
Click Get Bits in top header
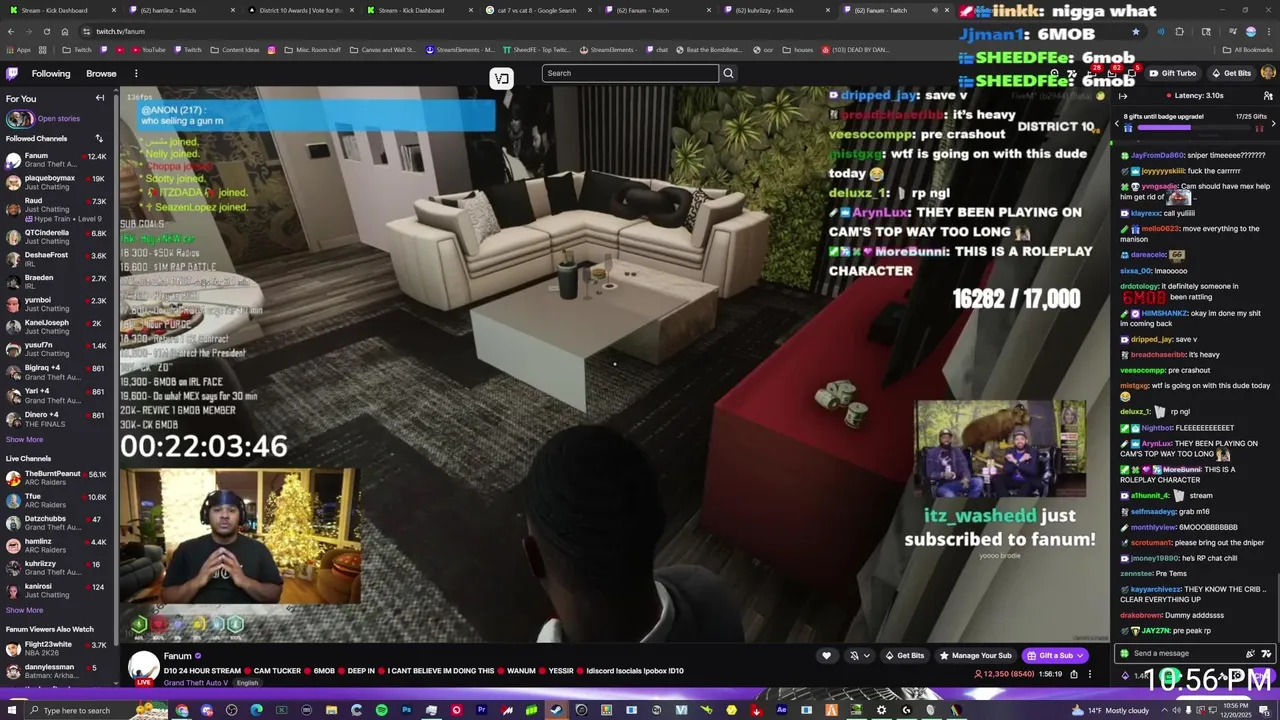[x=1231, y=73]
